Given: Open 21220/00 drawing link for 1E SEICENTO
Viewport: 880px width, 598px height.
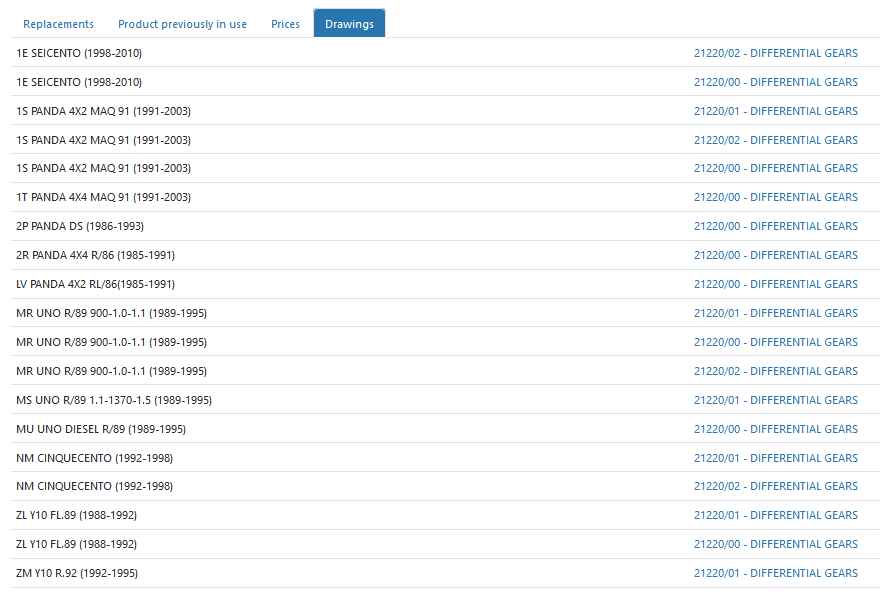Looking at the screenshot, I should pyautogui.click(x=775, y=82).
